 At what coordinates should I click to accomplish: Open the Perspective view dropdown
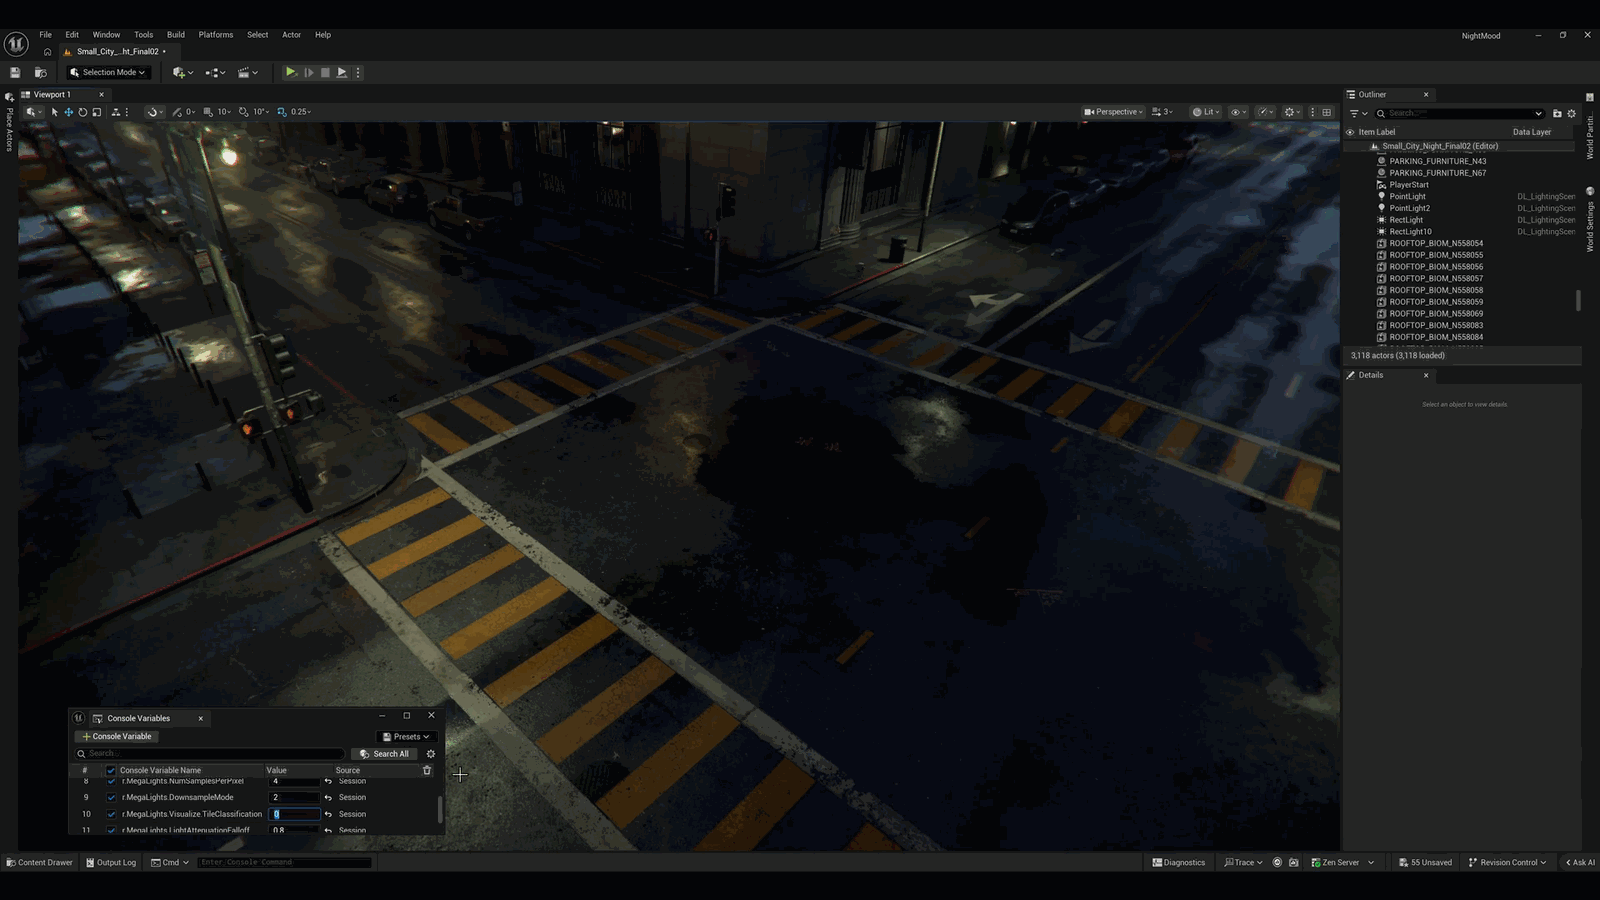pos(1113,112)
